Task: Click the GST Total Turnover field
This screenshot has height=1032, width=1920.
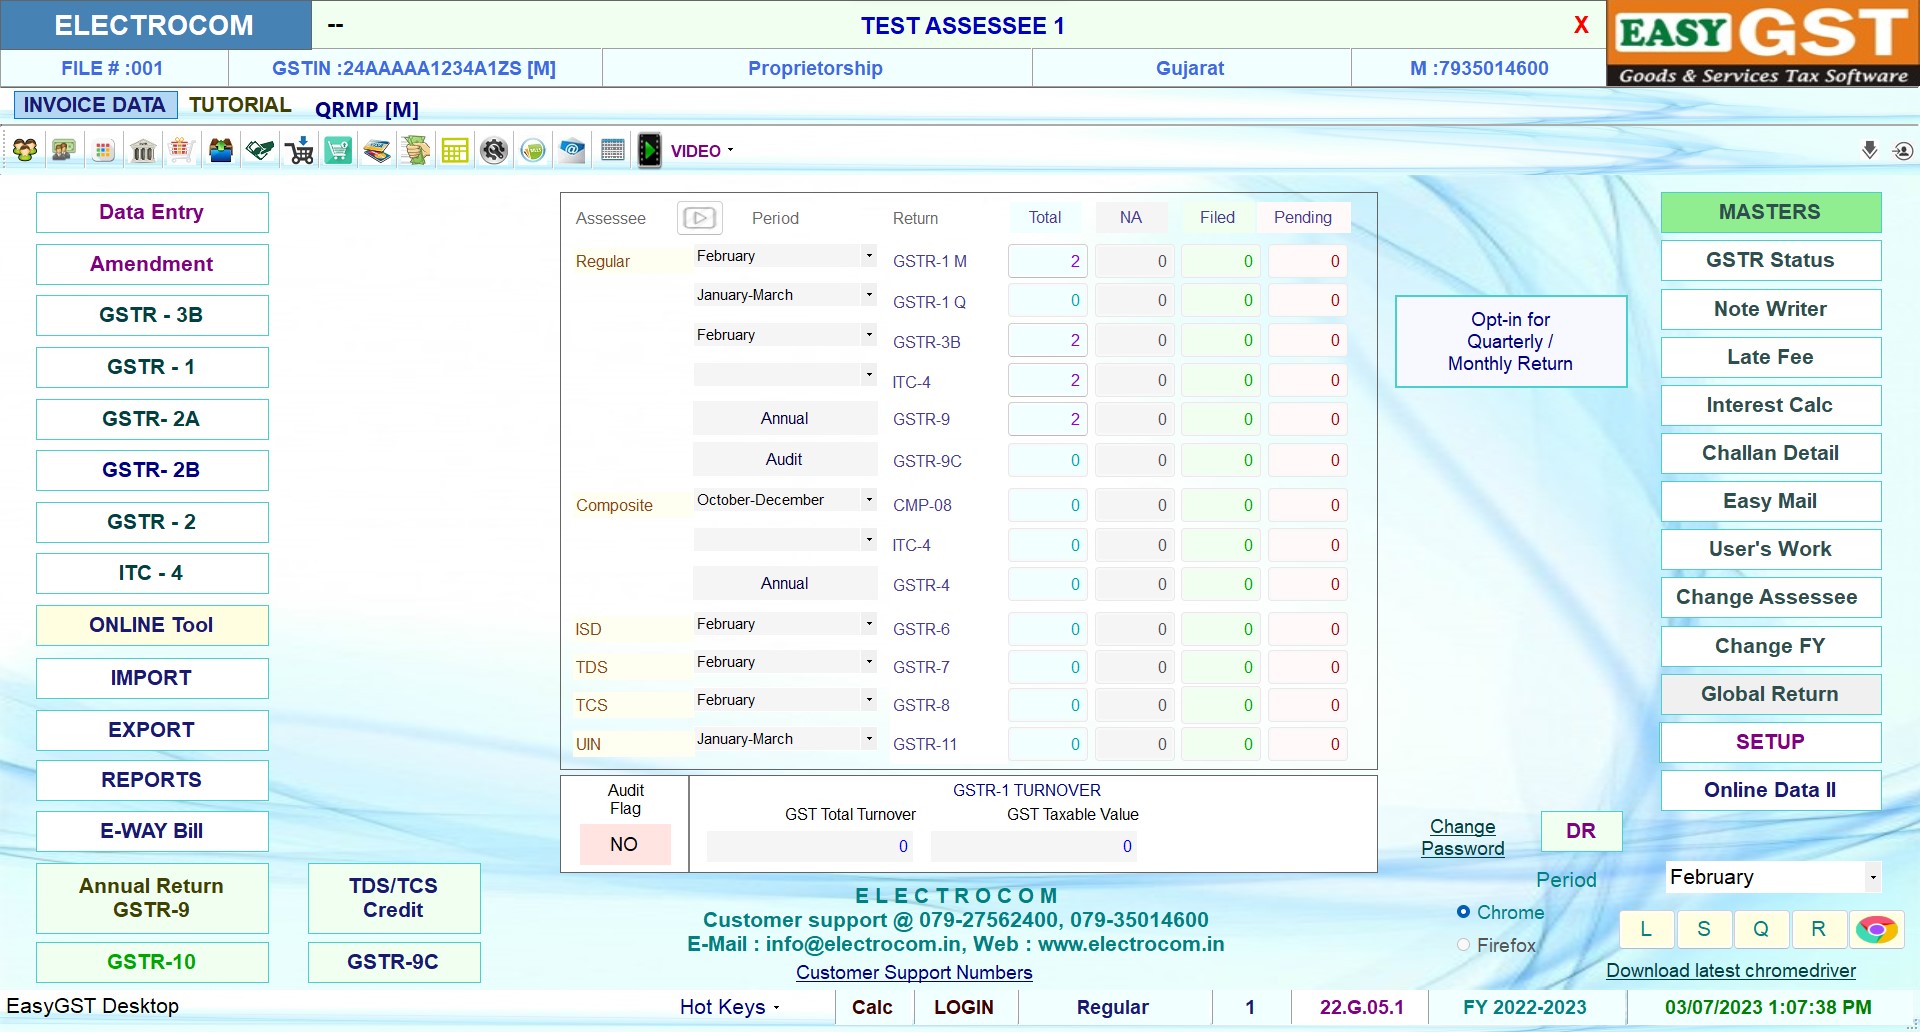Action: point(810,847)
